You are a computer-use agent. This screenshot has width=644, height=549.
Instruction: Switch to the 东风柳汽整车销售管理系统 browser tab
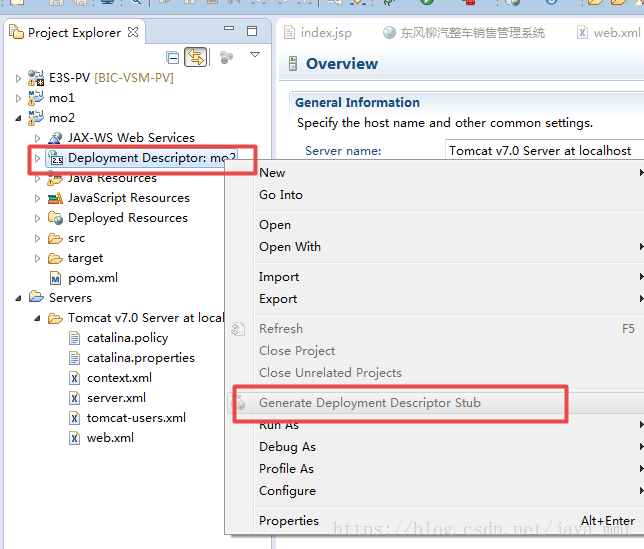click(464, 32)
